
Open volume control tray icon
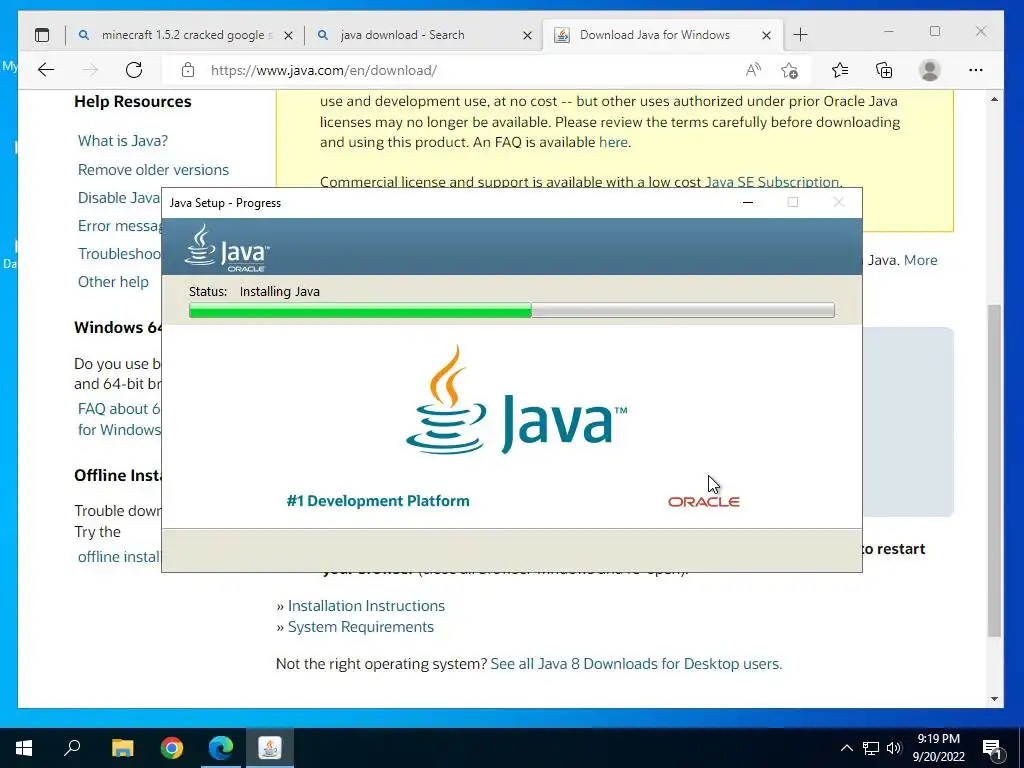[x=894, y=748]
